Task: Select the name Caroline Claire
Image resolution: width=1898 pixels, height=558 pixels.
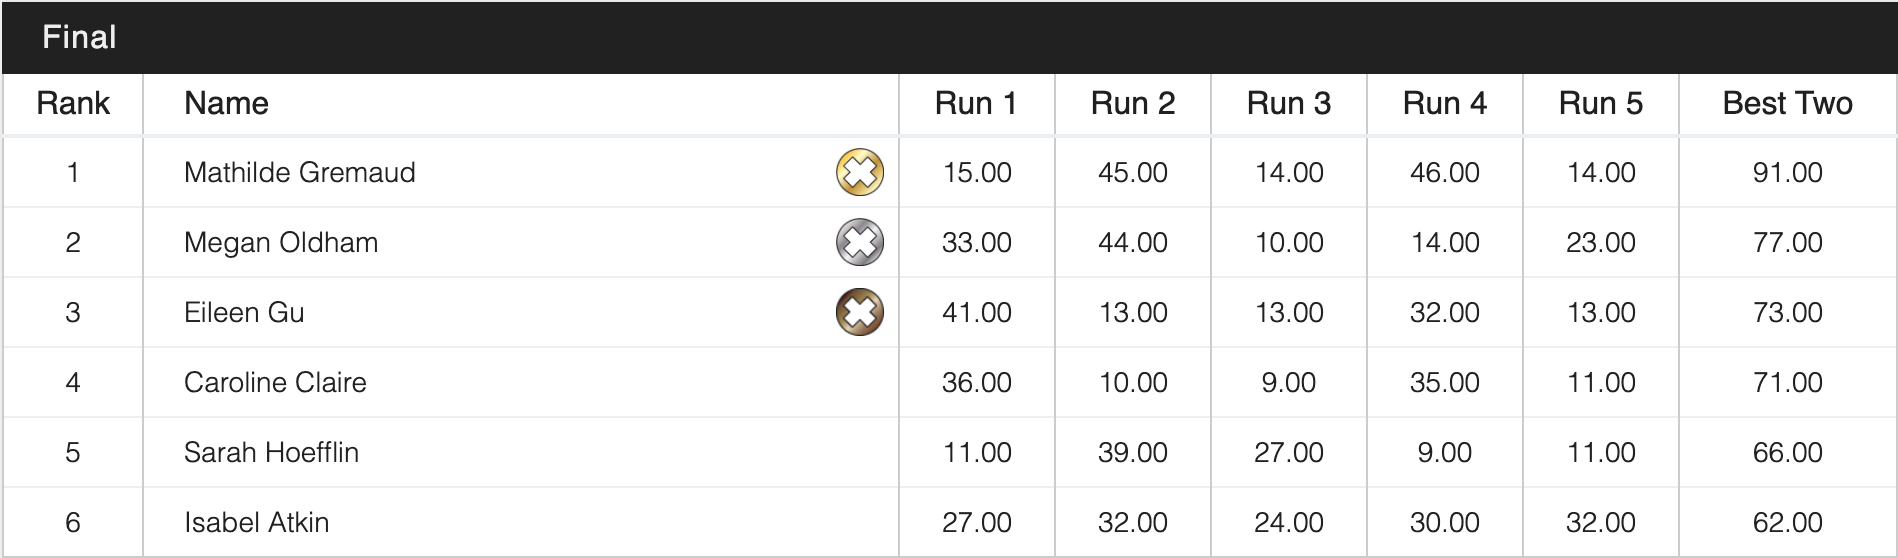Action: [275, 382]
